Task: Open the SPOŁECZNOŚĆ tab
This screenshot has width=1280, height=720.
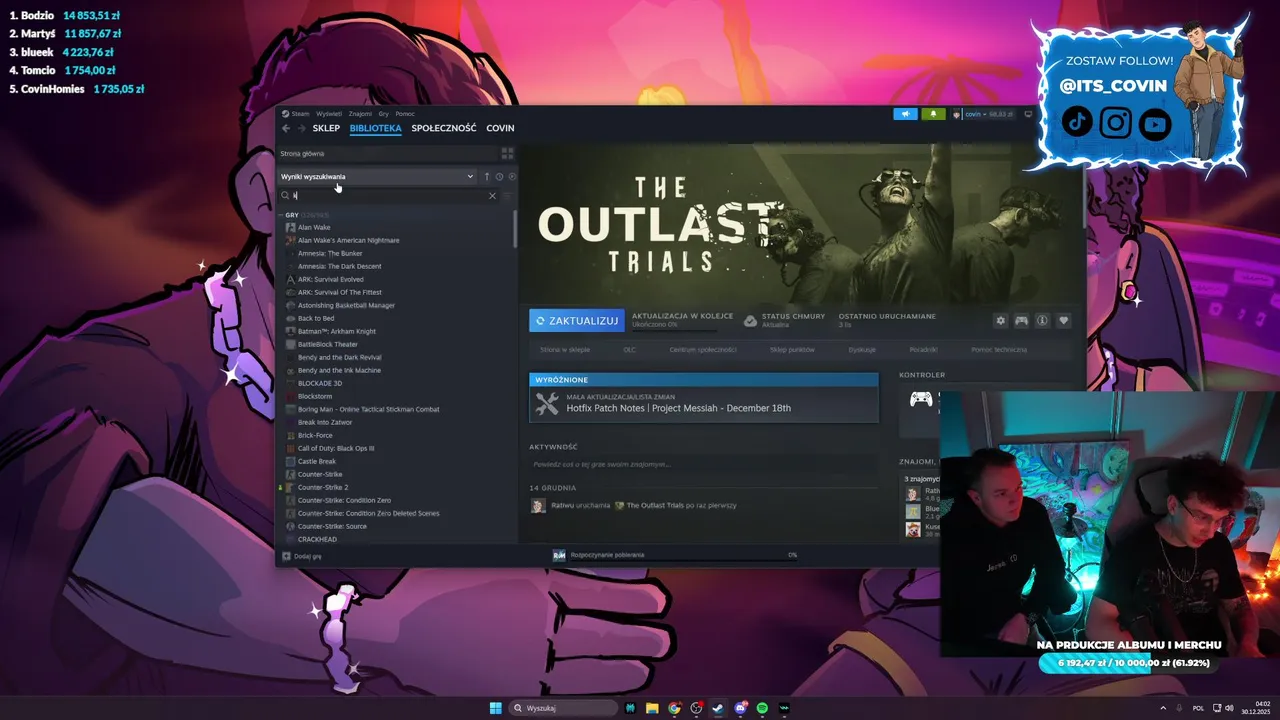Action: pyautogui.click(x=444, y=128)
